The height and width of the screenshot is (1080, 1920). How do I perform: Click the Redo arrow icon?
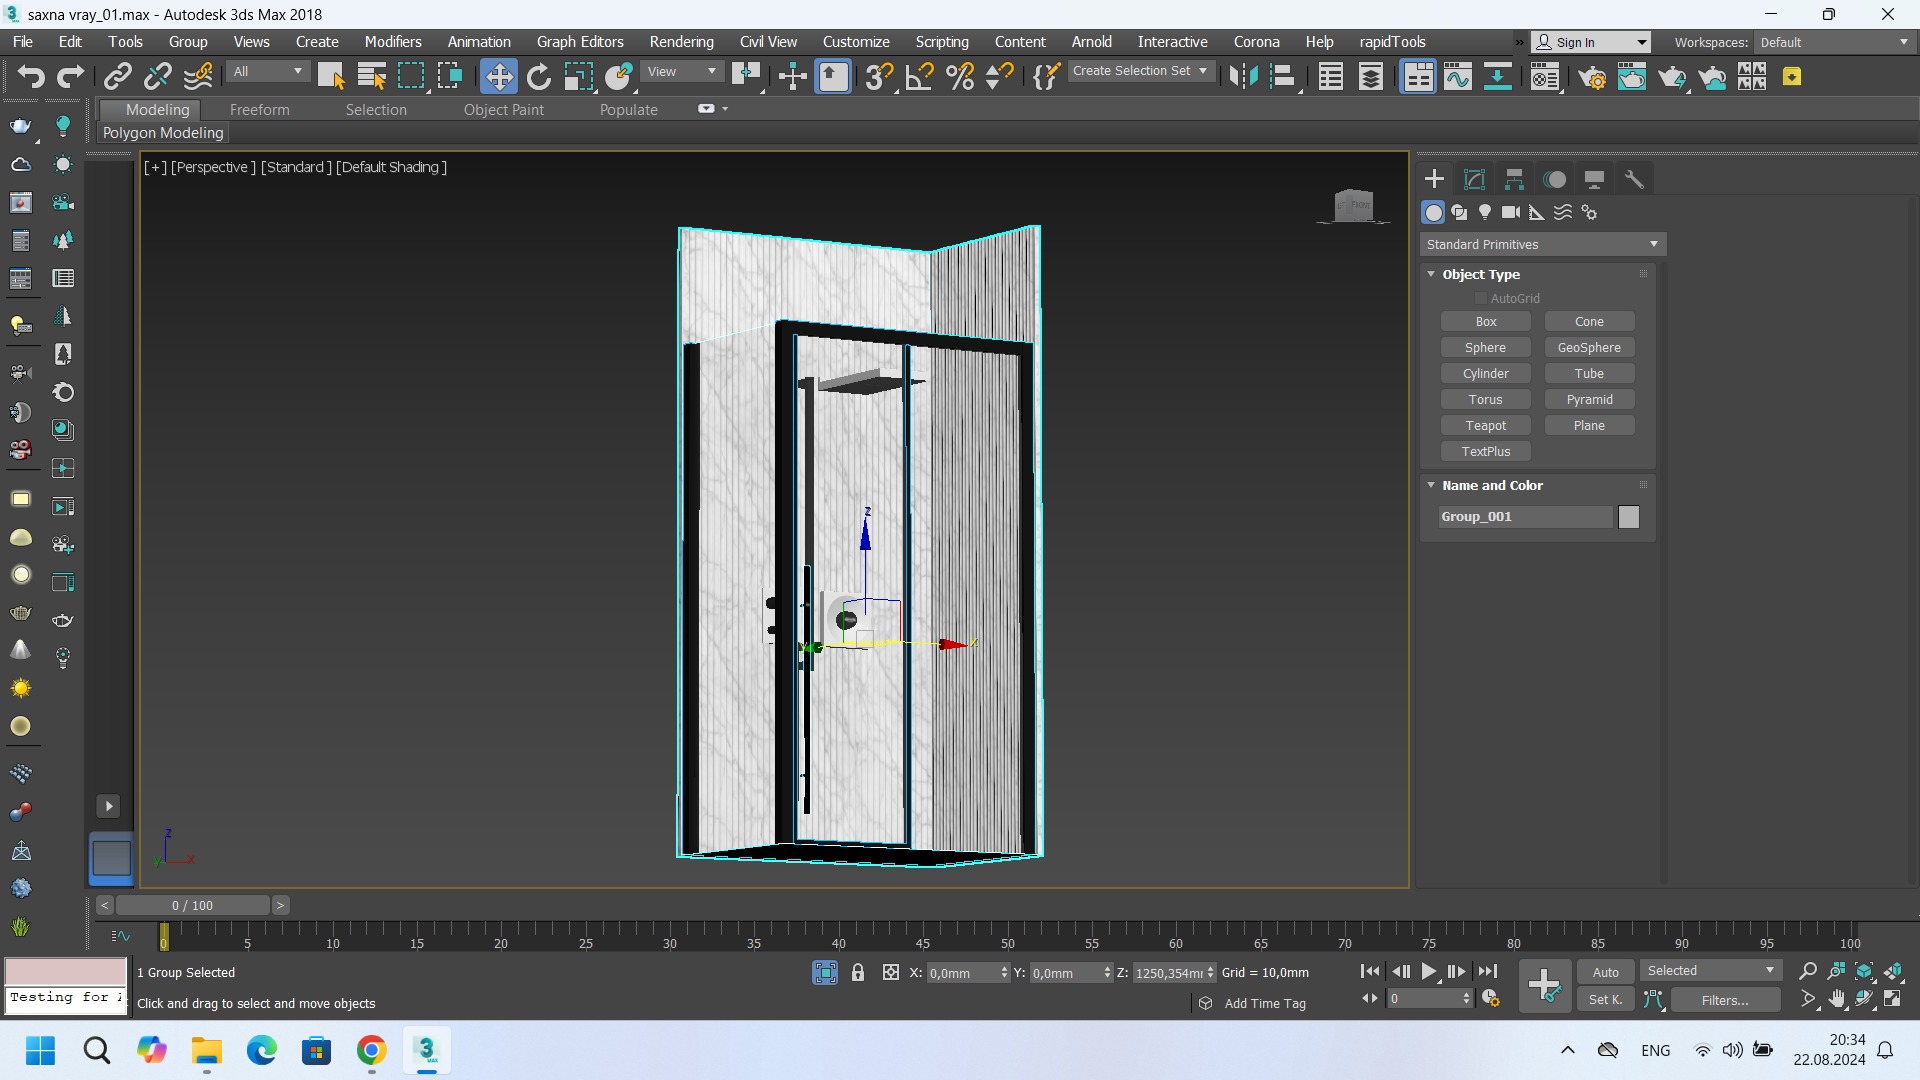point(70,77)
